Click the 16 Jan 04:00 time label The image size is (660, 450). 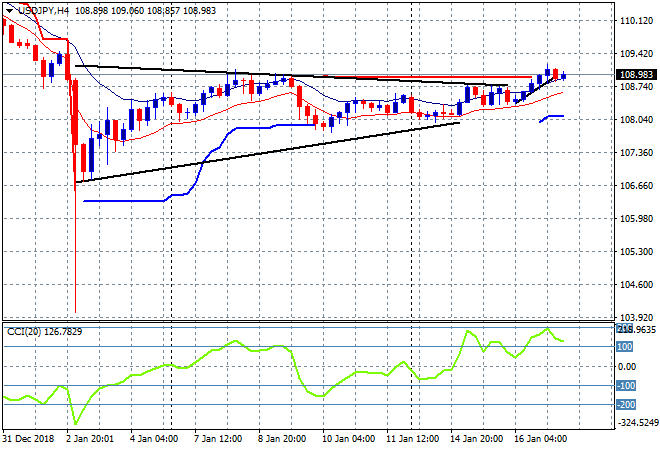coord(540,439)
